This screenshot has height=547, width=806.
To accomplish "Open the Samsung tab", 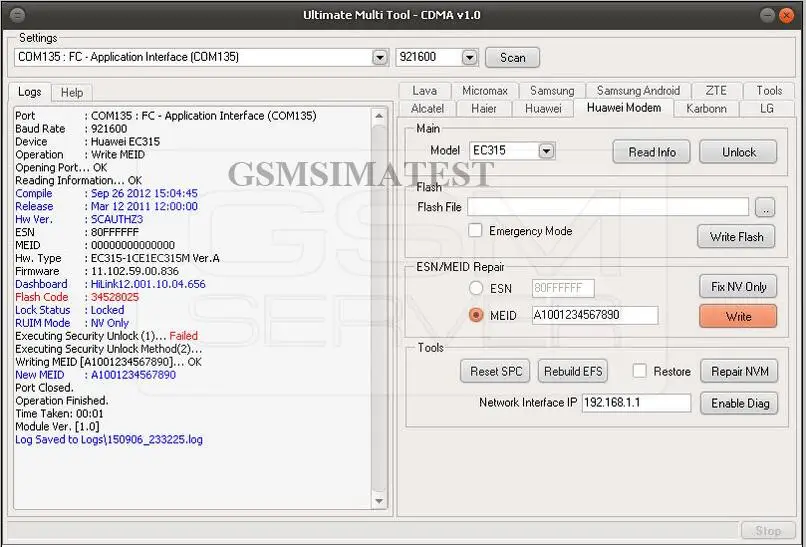I will coord(552,90).
